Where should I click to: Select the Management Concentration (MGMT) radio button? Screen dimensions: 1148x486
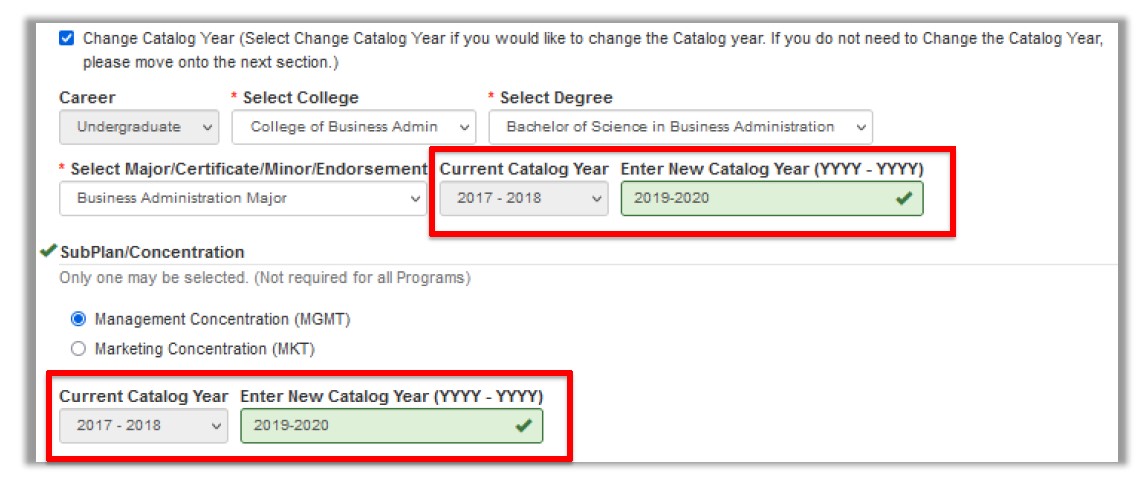(x=78, y=320)
